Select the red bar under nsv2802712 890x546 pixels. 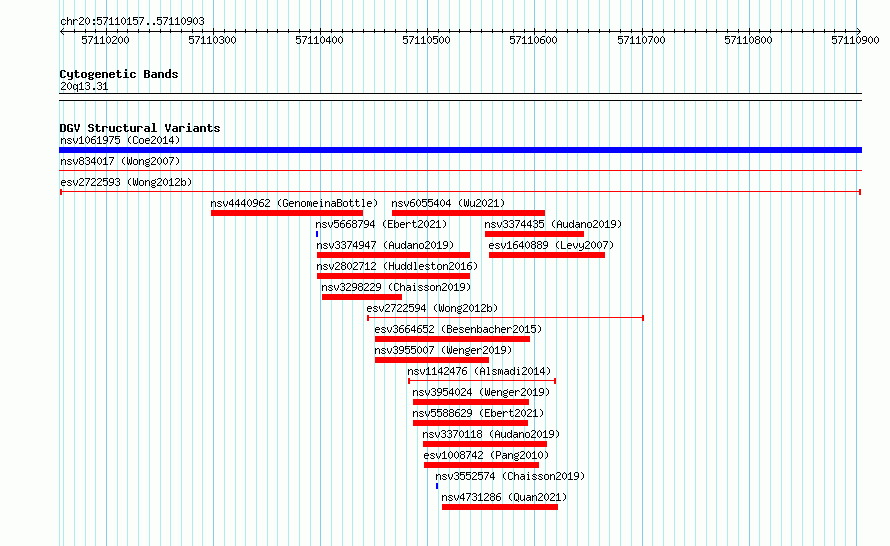[x=393, y=276]
